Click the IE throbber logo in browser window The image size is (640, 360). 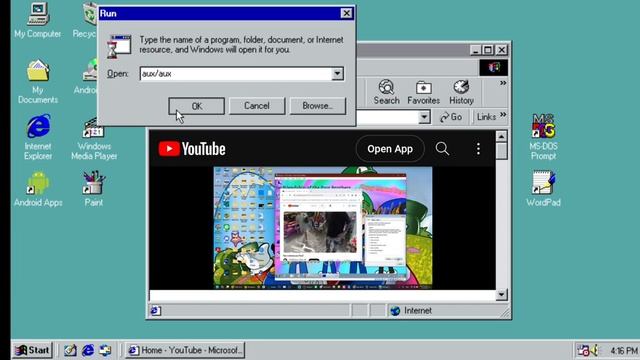494,67
